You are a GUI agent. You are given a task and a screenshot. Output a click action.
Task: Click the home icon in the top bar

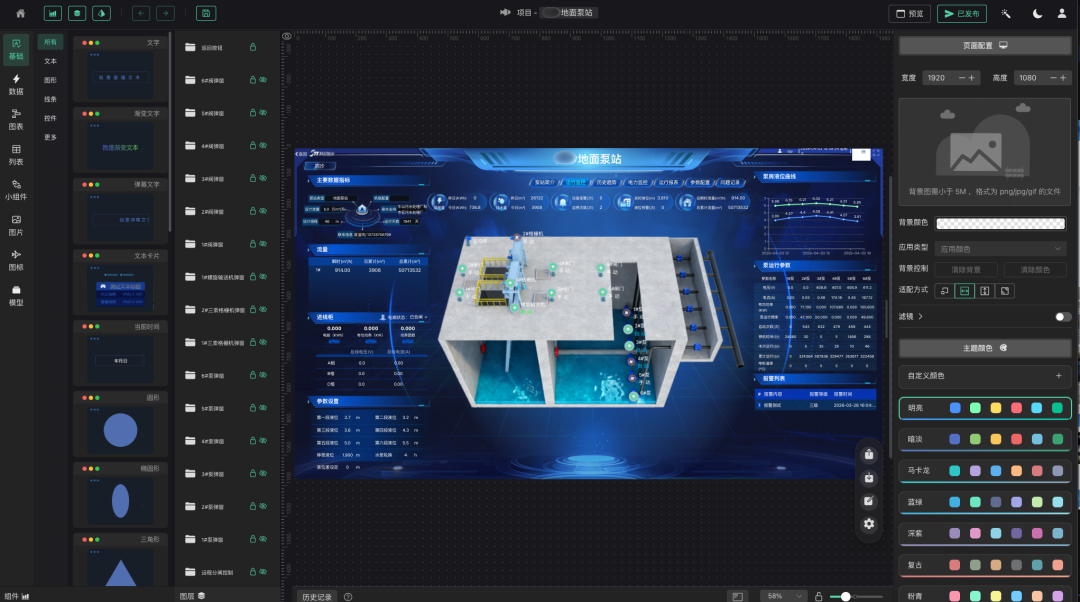[20, 13]
